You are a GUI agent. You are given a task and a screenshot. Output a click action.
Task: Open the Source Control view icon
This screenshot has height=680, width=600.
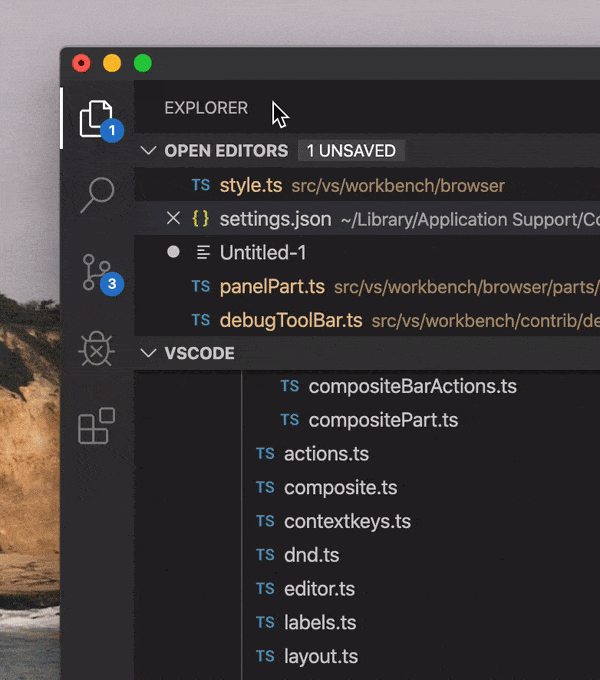click(97, 272)
